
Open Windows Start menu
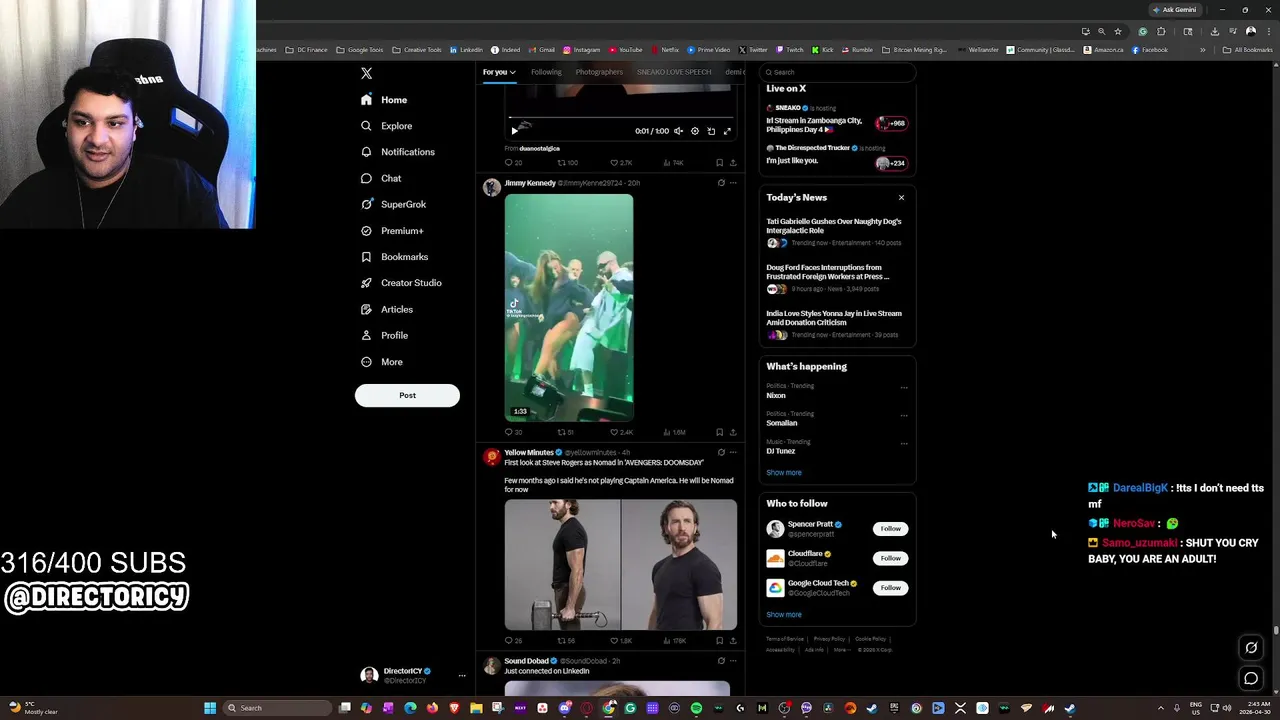(x=210, y=708)
